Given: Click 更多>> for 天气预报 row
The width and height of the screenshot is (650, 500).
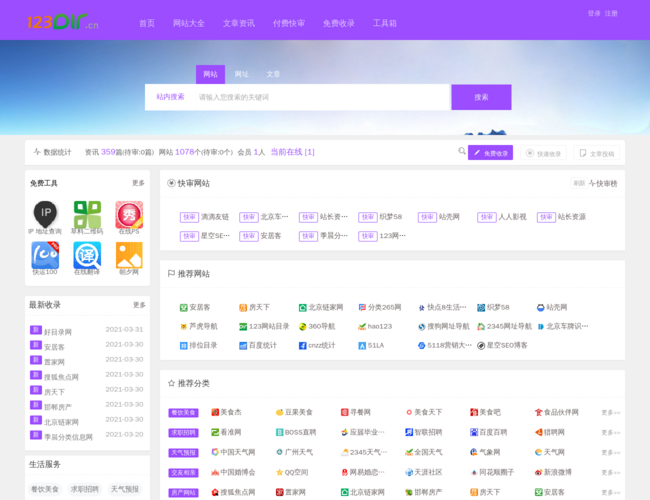Looking at the screenshot, I should pyautogui.click(x=611, y=452).
